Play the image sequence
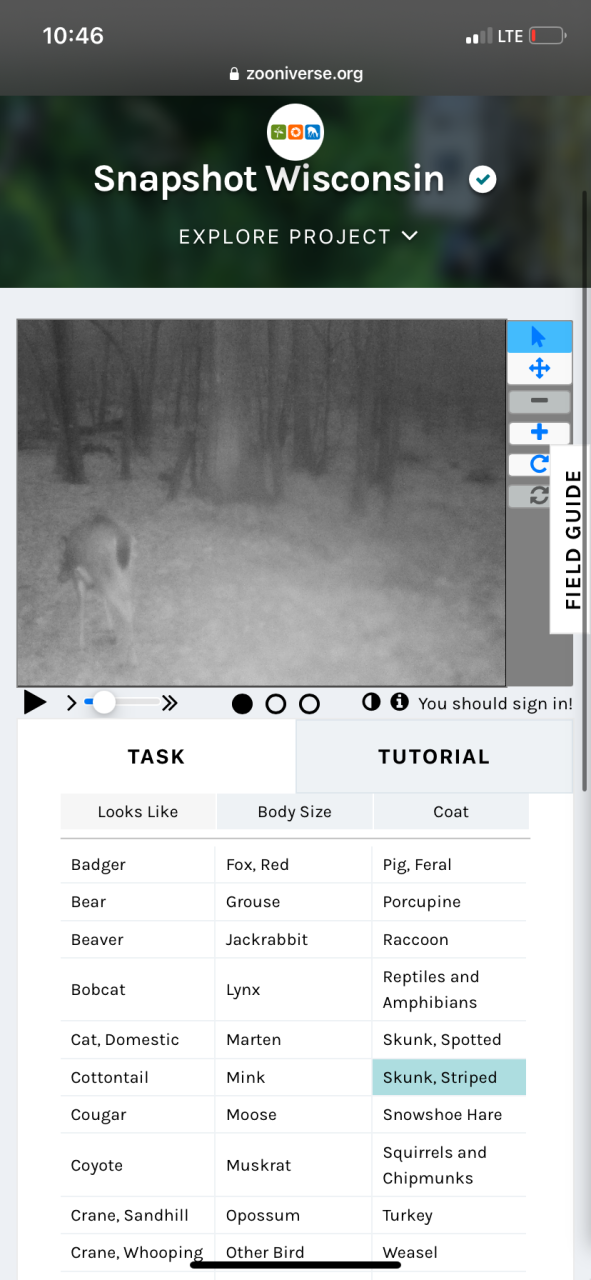This screenshot has height=1280, width=591. coord(35,703)
